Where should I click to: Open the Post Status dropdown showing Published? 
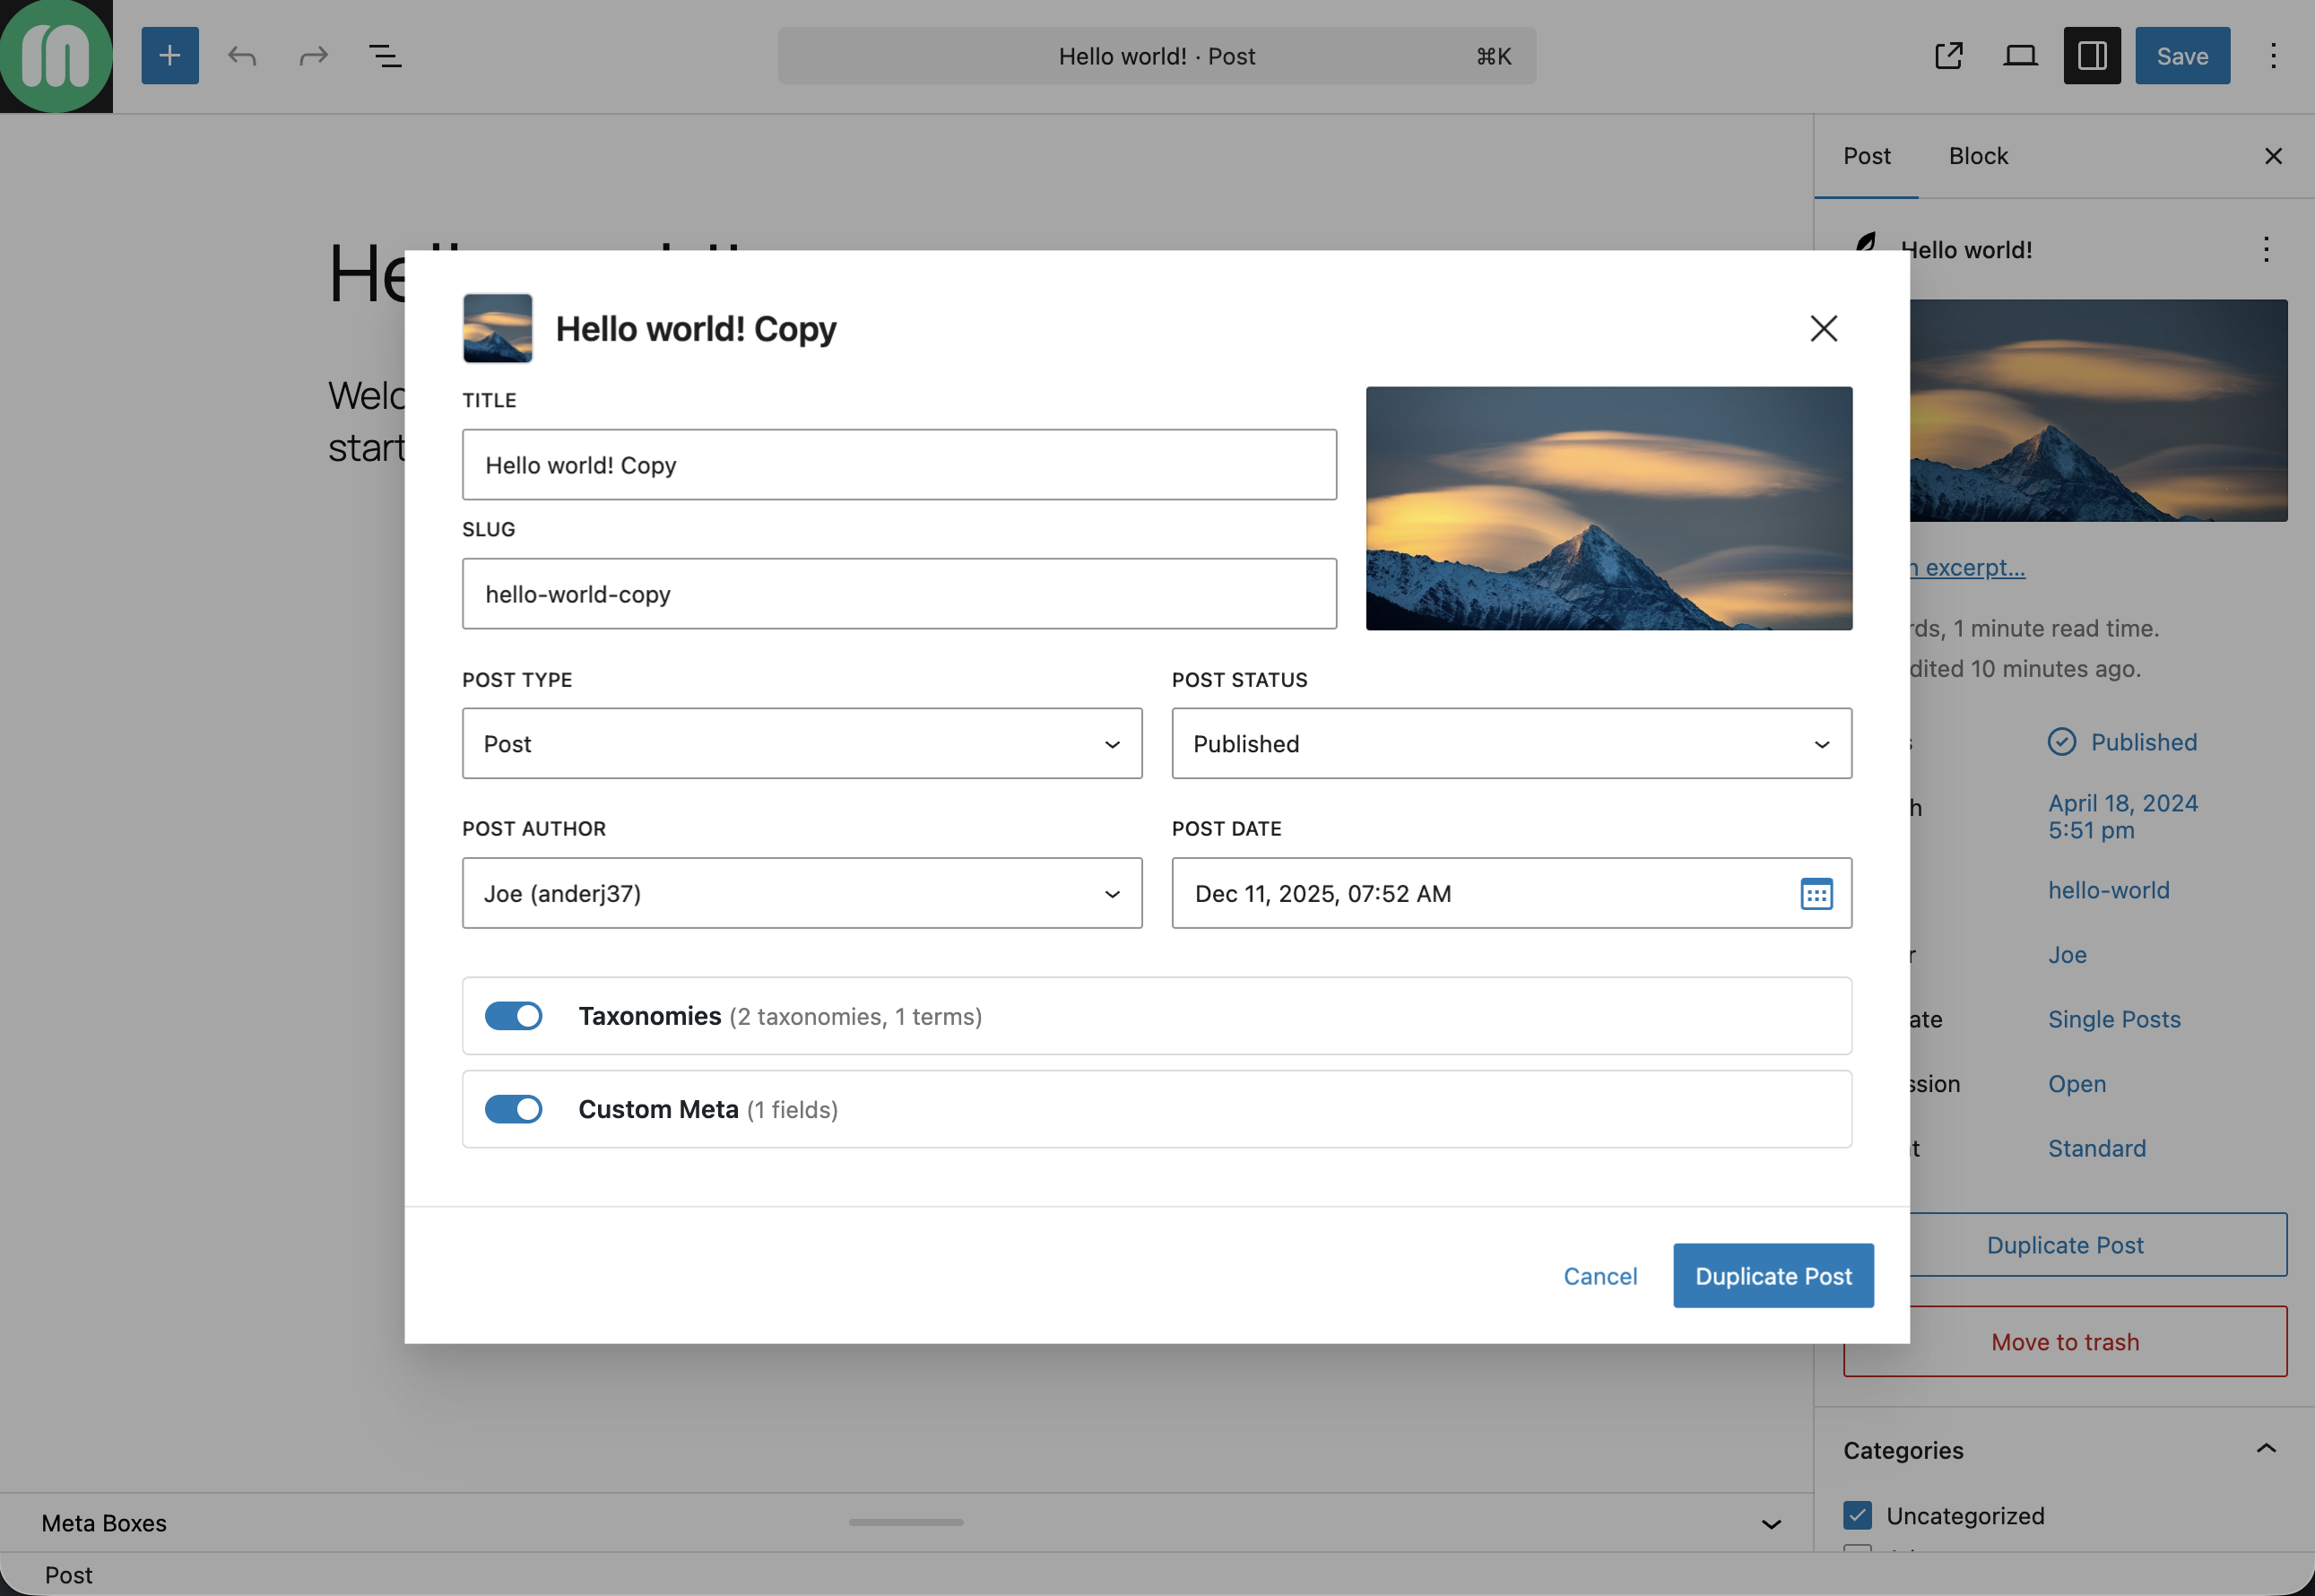[x=1511, y=744]
